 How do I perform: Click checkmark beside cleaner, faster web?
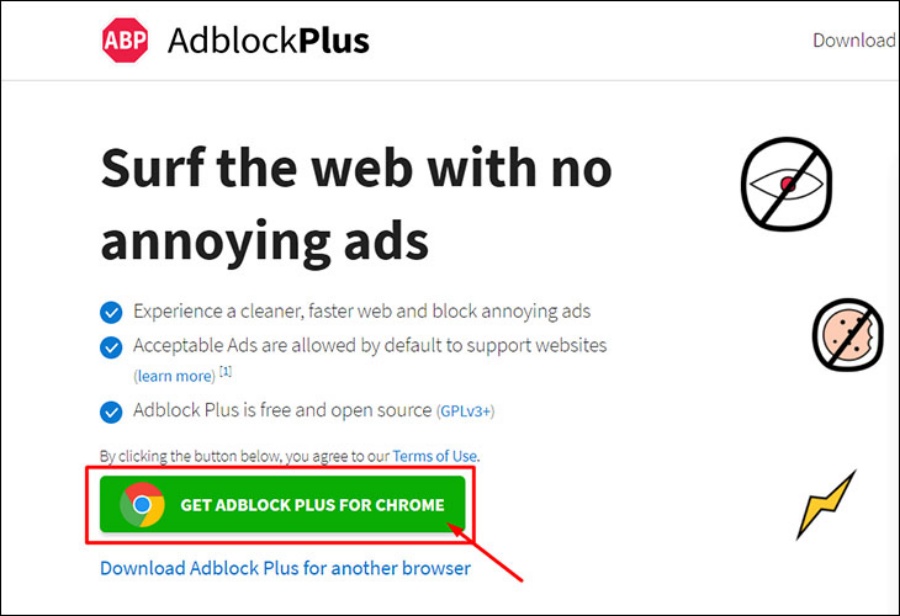[x=111, y=312]
